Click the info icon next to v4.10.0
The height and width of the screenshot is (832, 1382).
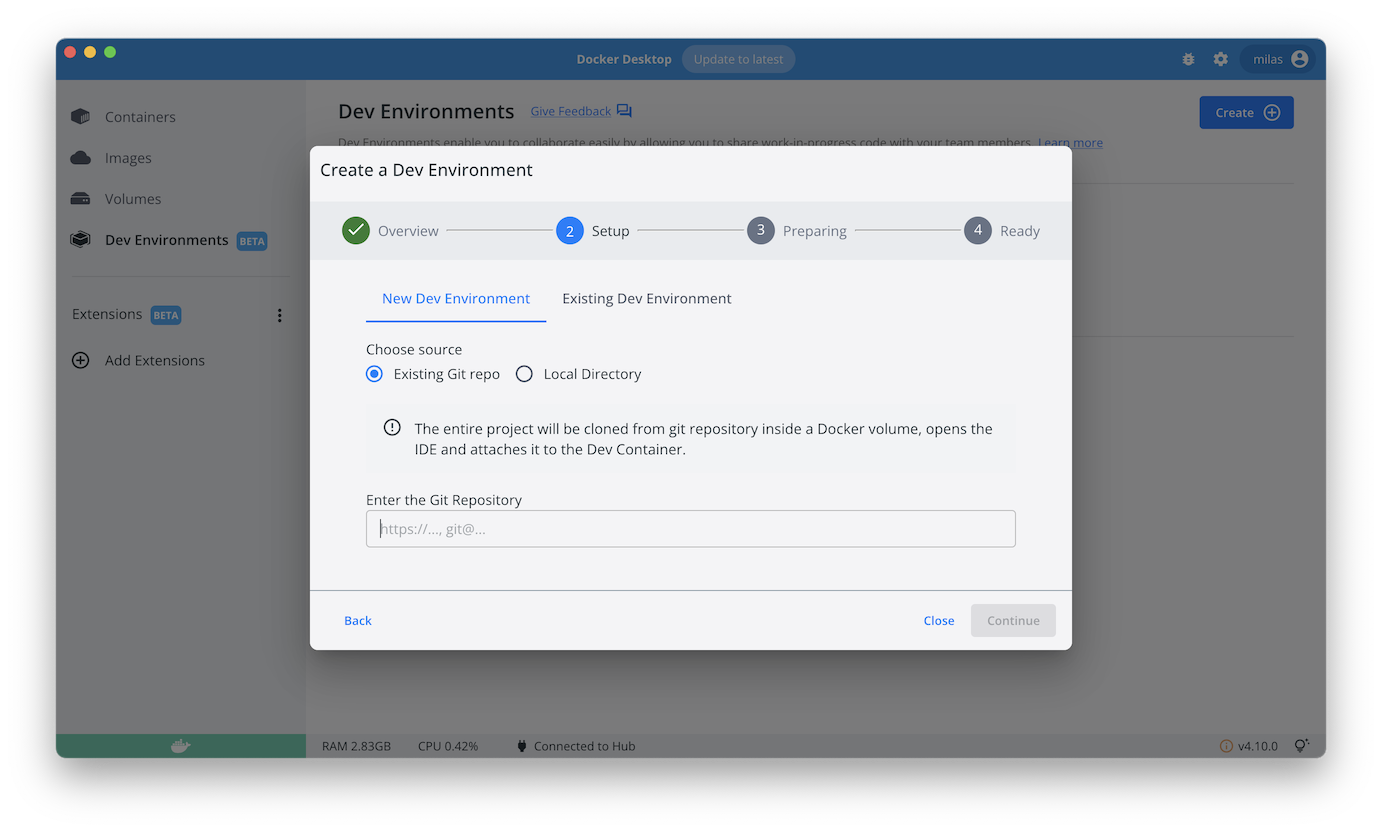[1226, 745]
